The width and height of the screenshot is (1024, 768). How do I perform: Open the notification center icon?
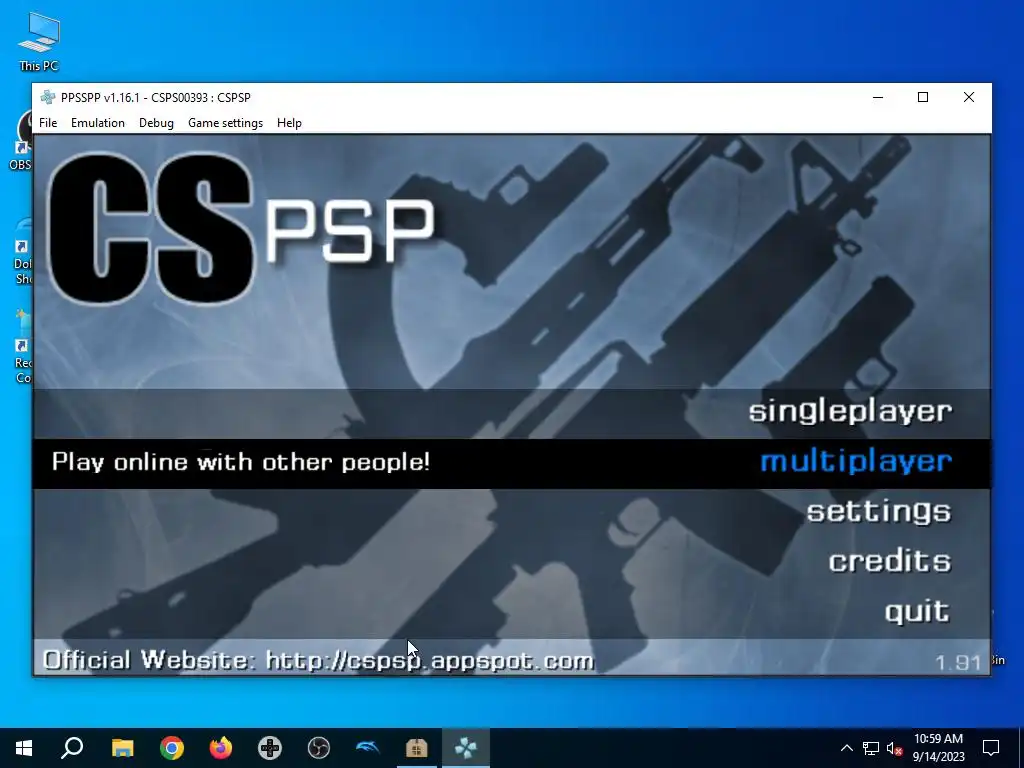pos(991,748)
